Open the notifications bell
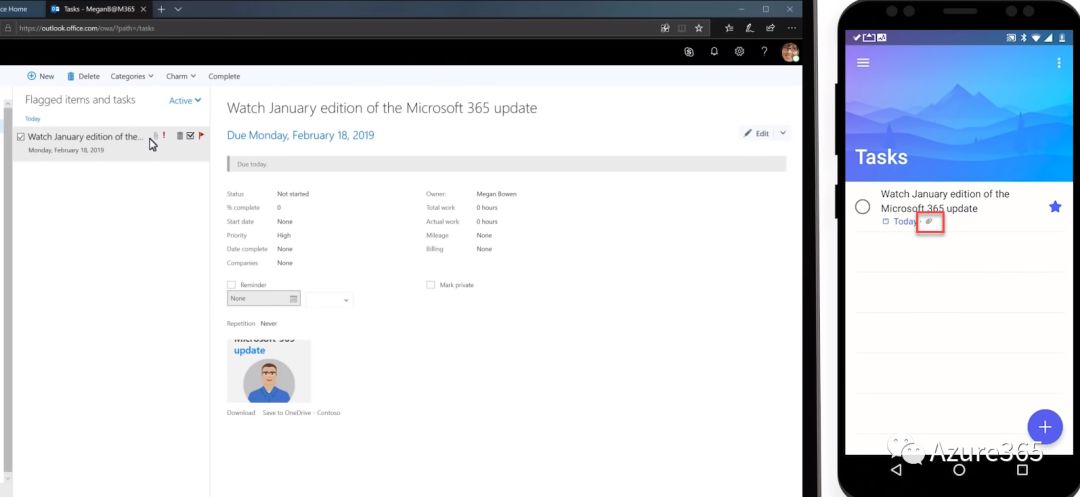The width and height of the screenshot is (1080, 497). pos(714,52)
